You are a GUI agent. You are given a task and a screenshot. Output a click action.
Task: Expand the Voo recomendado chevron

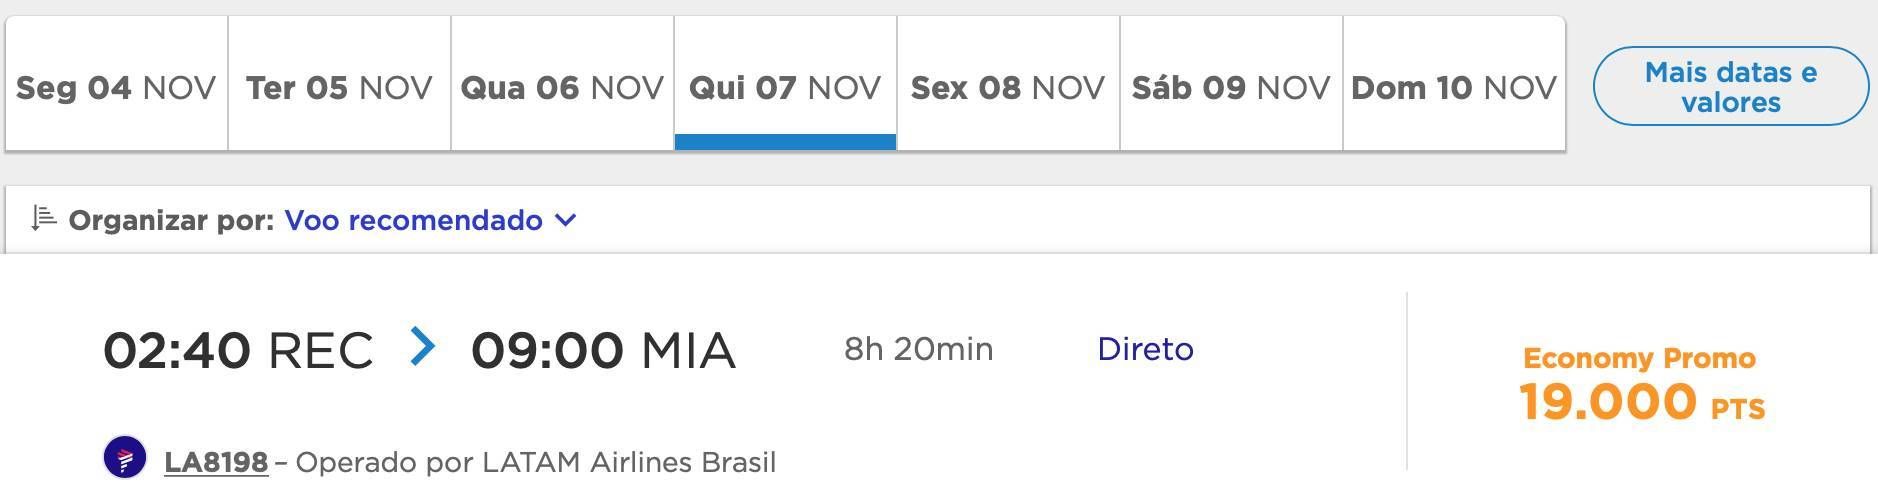pyautogui.click(x=565, y=220)
